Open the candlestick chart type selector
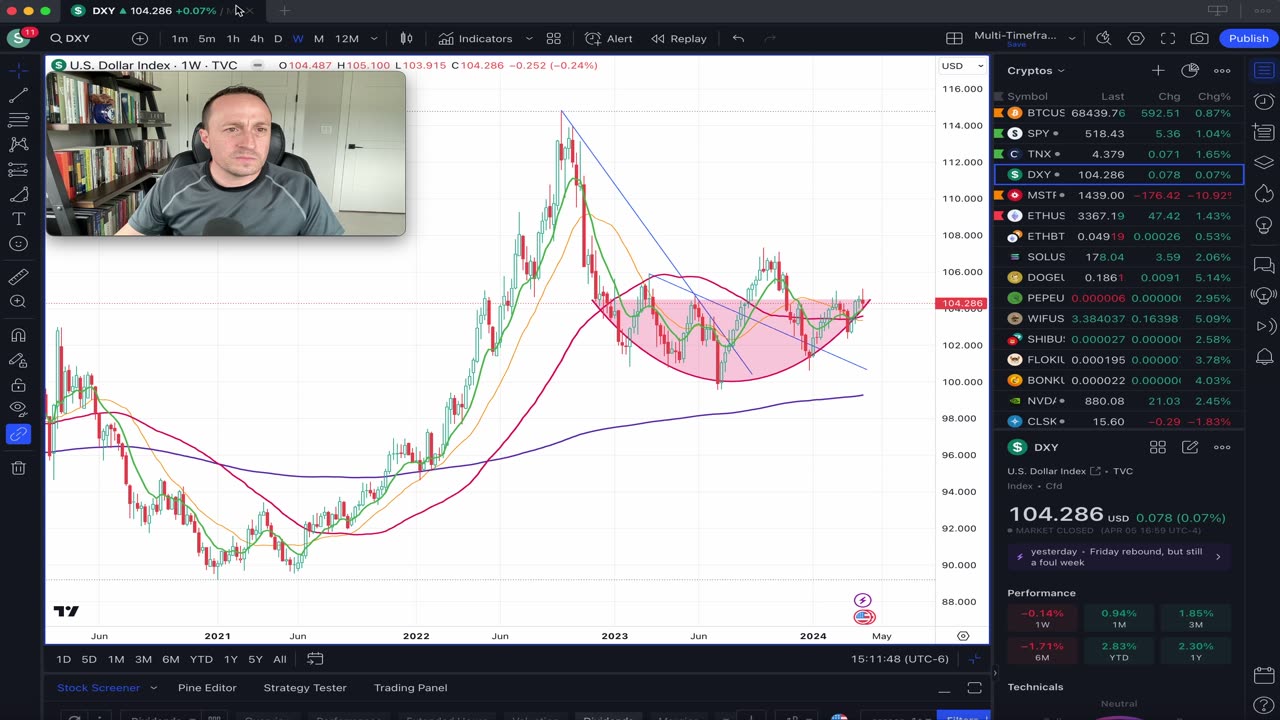 tap(406, 38)
